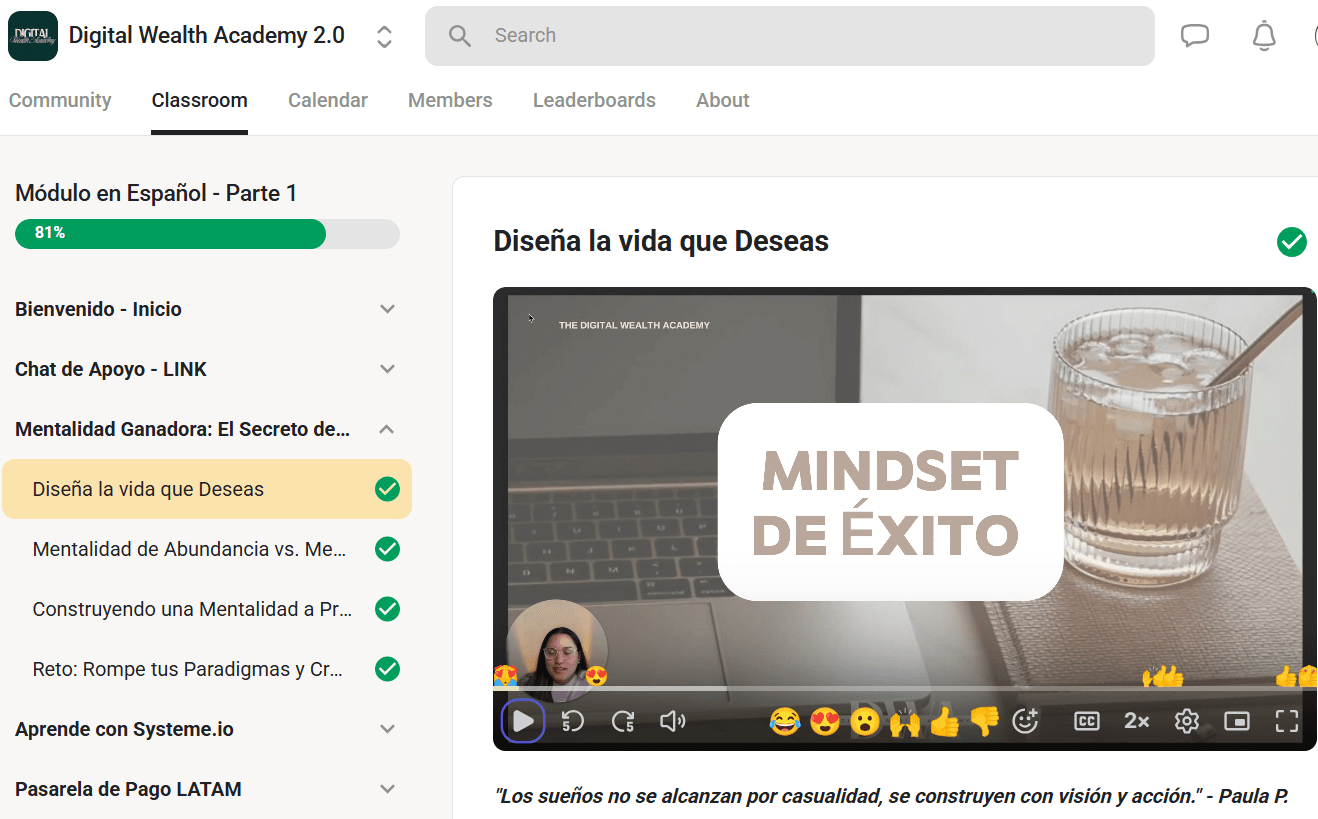
Task: Expand the Aprende con Systeme.io chevron
Action: click(388, 729)
